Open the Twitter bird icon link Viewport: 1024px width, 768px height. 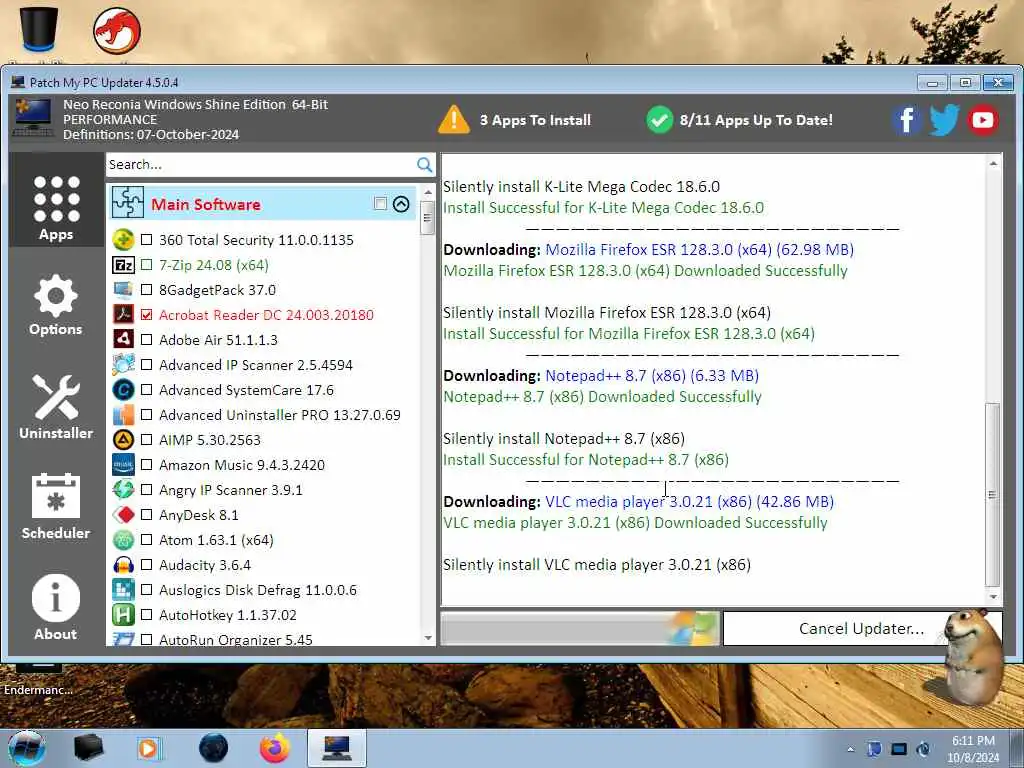pyautogui.click(x=944, y=120)
